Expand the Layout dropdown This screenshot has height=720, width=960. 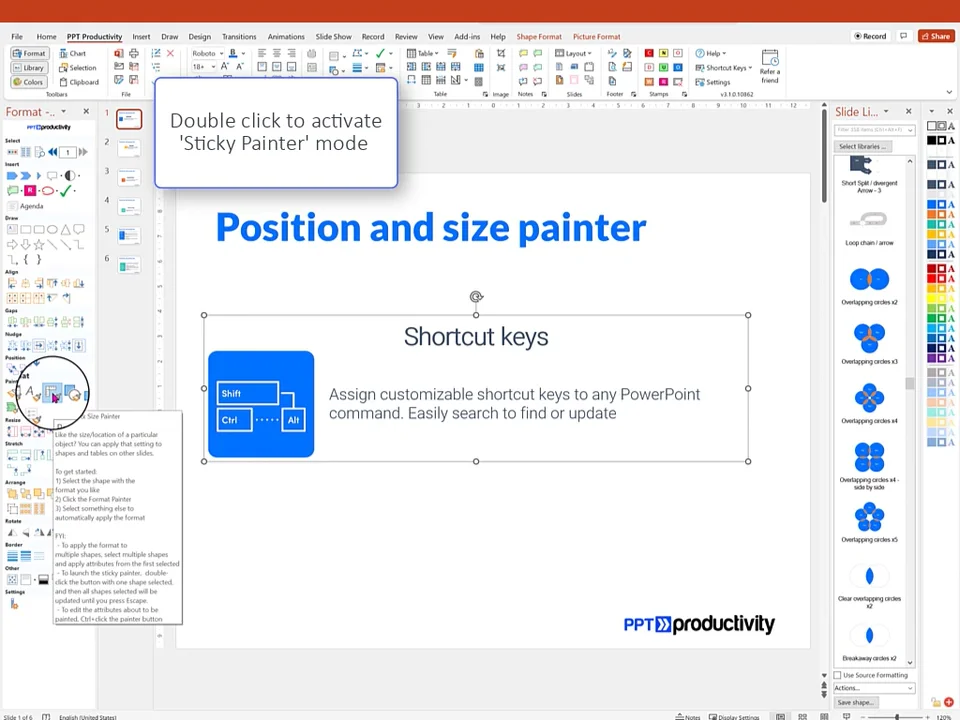(x=574, y=53)
